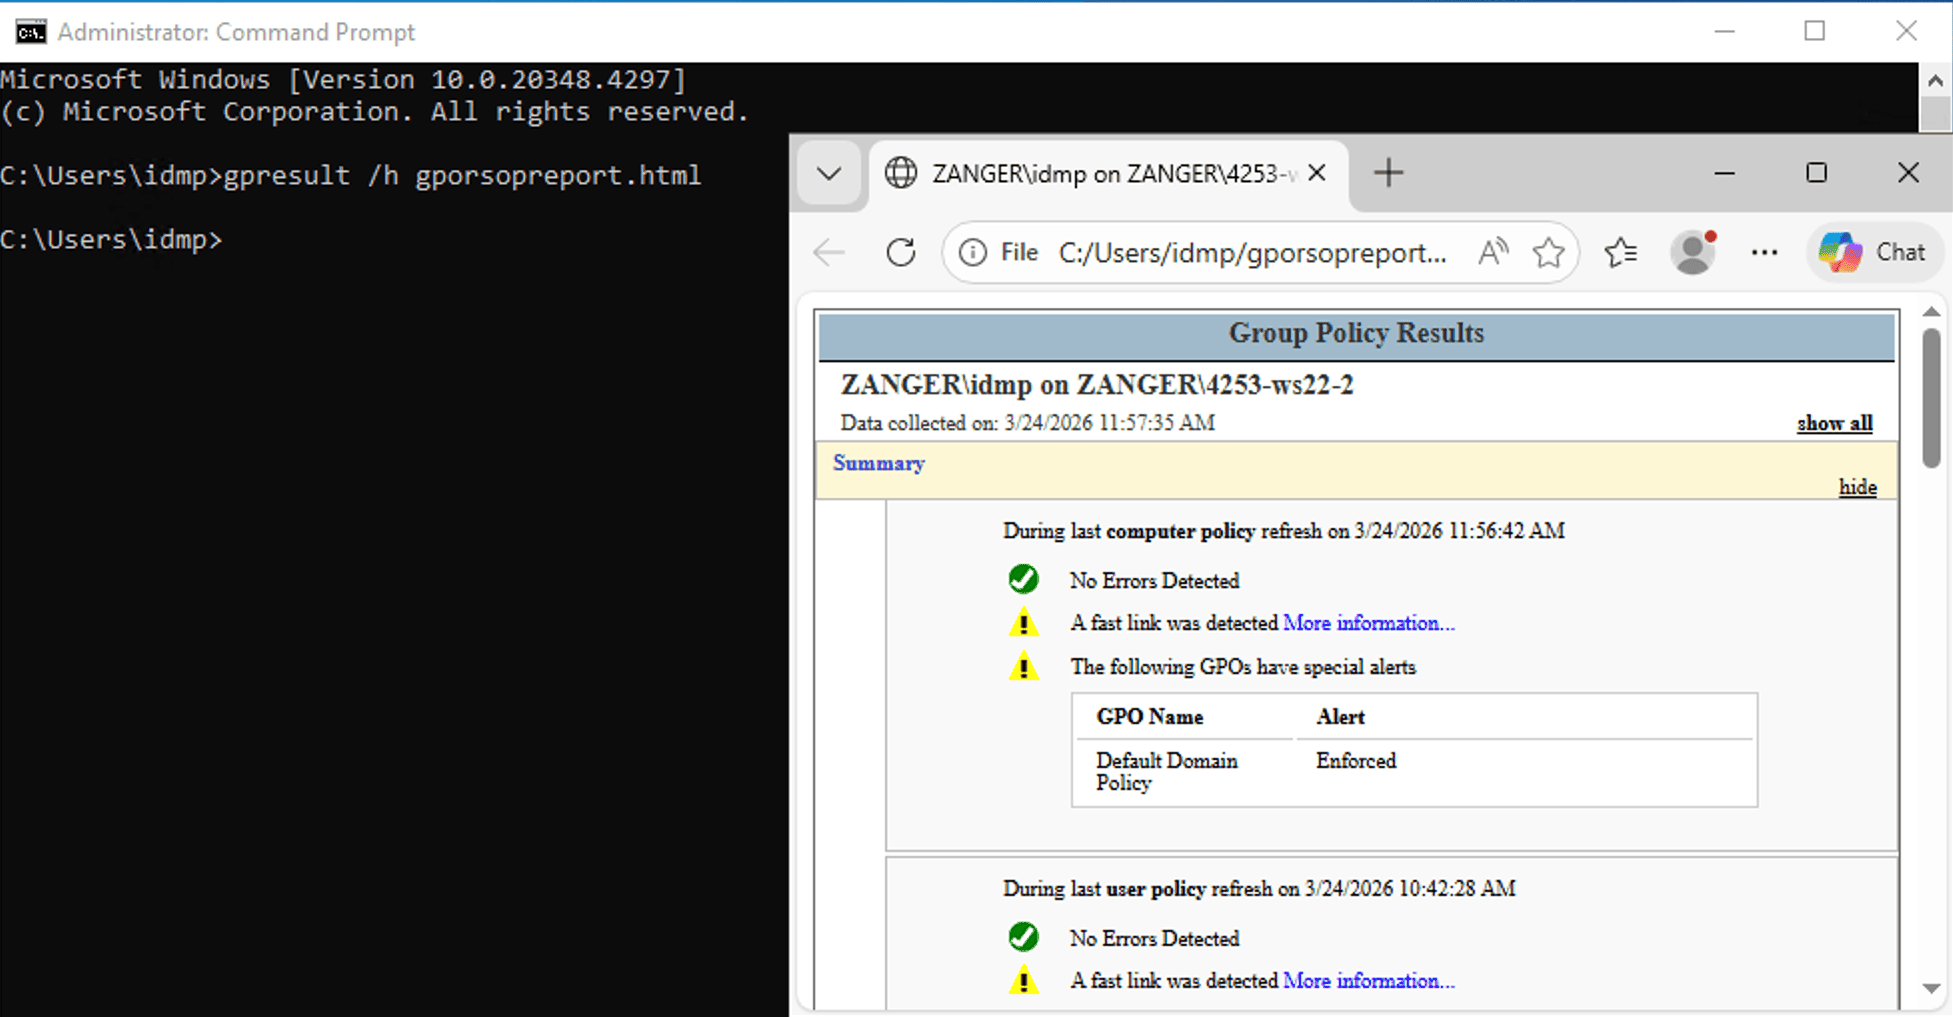Collapse the Summary section via hide
Screen dimensions: 1953x1017
pyautogui.click(x=1857, y=487)
